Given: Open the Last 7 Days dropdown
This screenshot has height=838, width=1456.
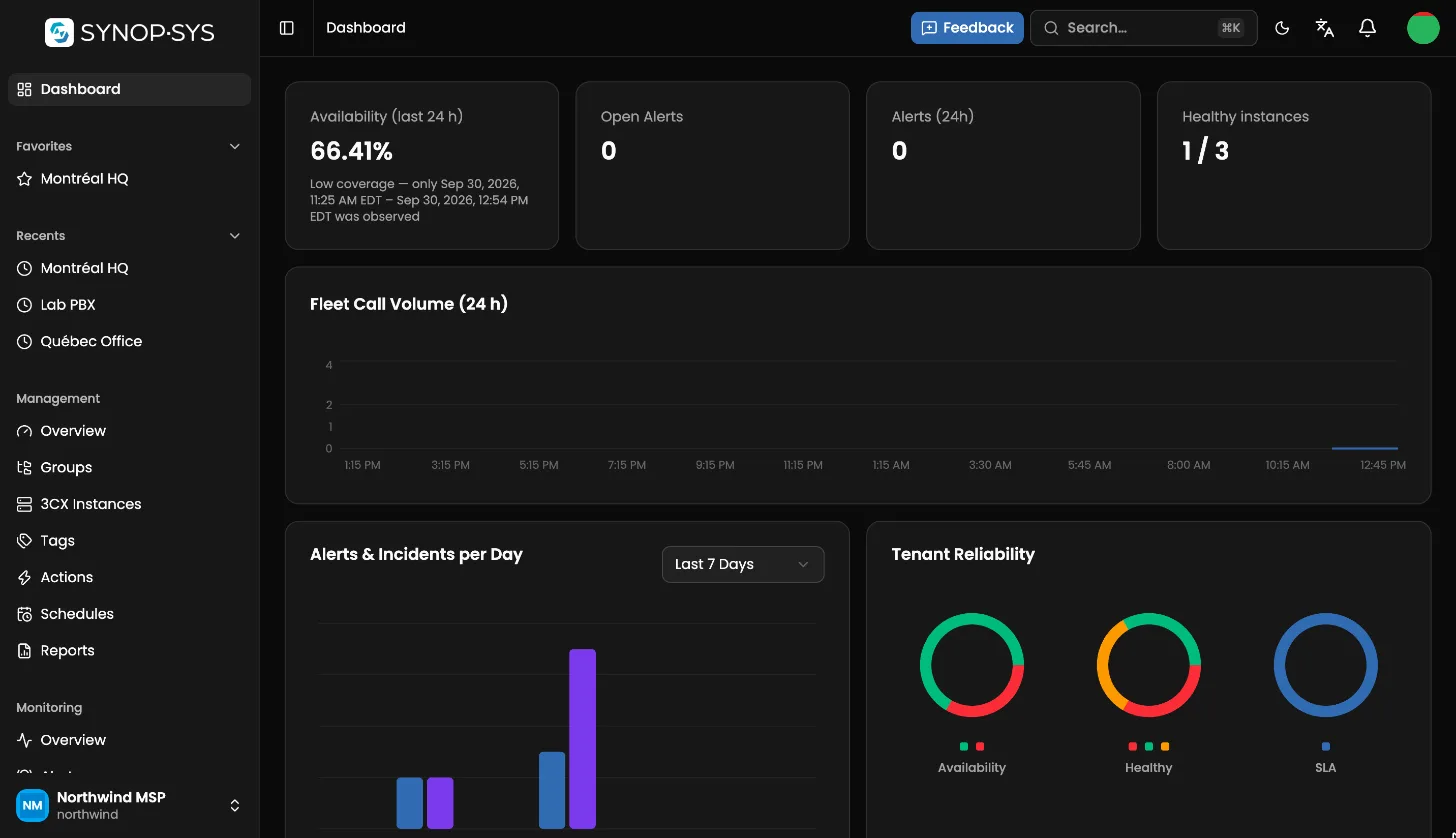Looking at the screenshot, I should (743, 564).
